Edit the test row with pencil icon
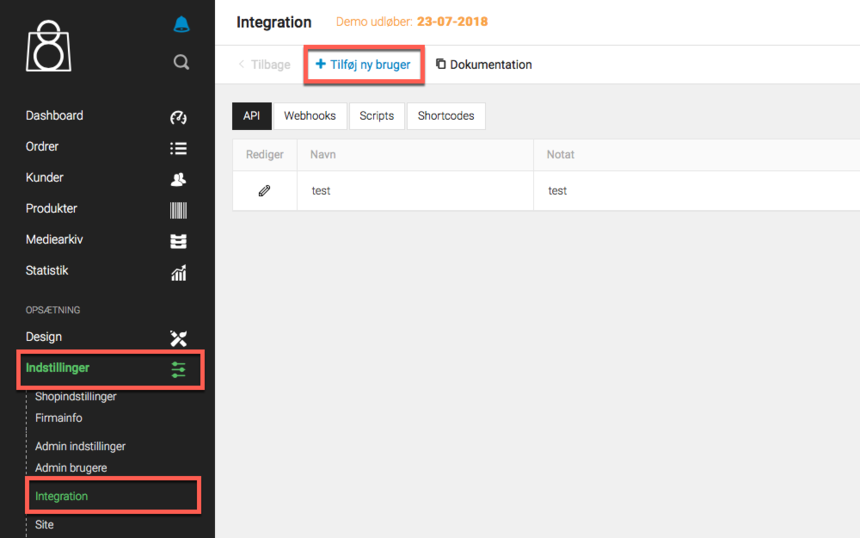The width and height of the screenshot is (860, 538). pyautogui.click(x=264, y=190)
